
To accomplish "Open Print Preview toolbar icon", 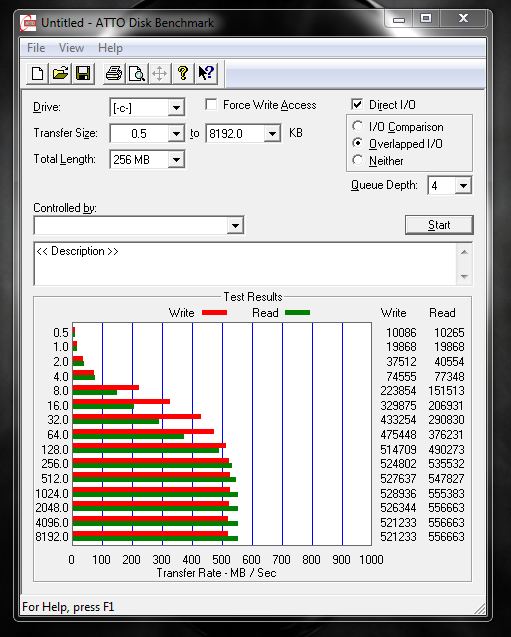I will 137,74.
